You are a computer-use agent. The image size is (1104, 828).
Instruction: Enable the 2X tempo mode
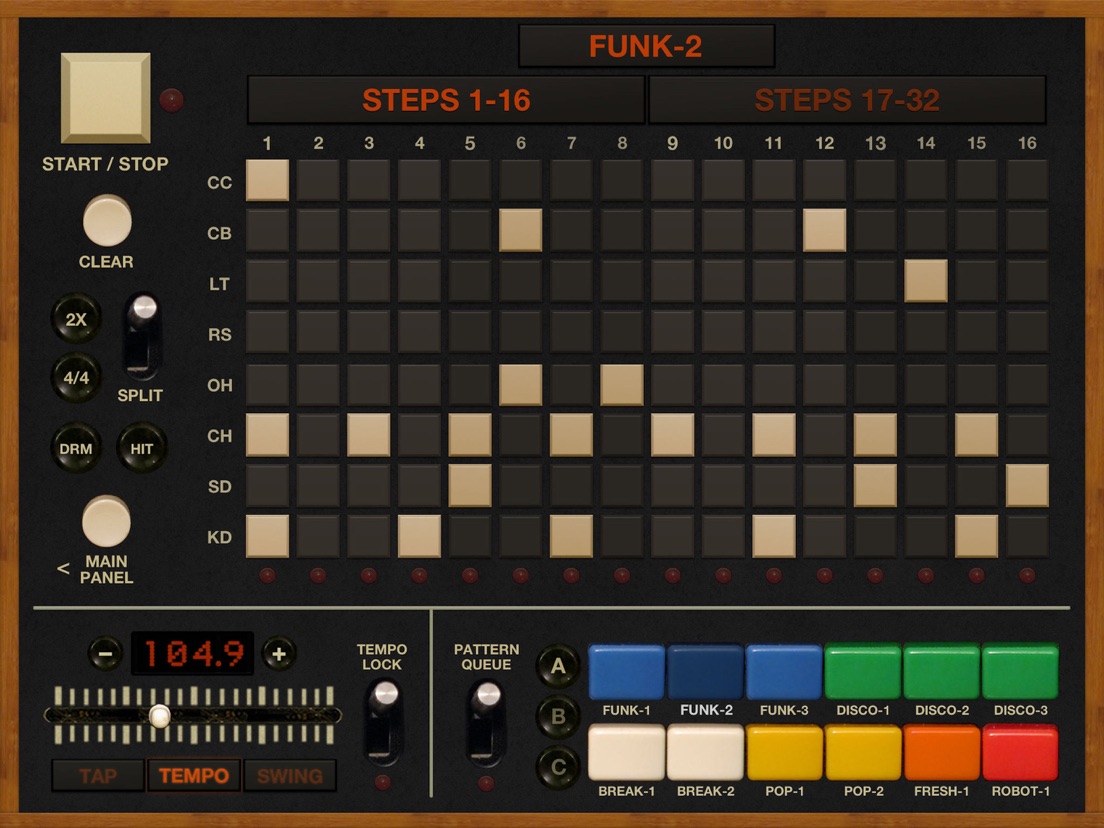[x=75, y=318]
